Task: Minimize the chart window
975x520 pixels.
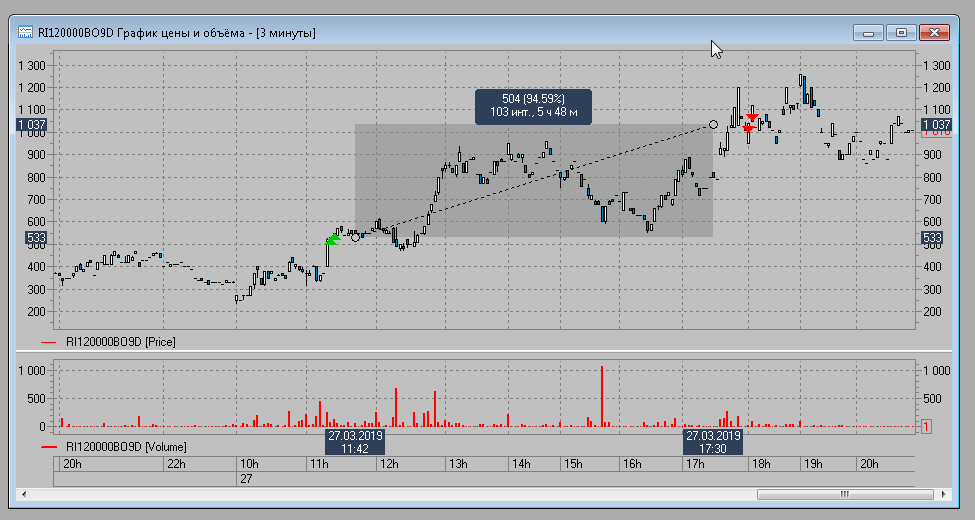Action: point(870,33)
